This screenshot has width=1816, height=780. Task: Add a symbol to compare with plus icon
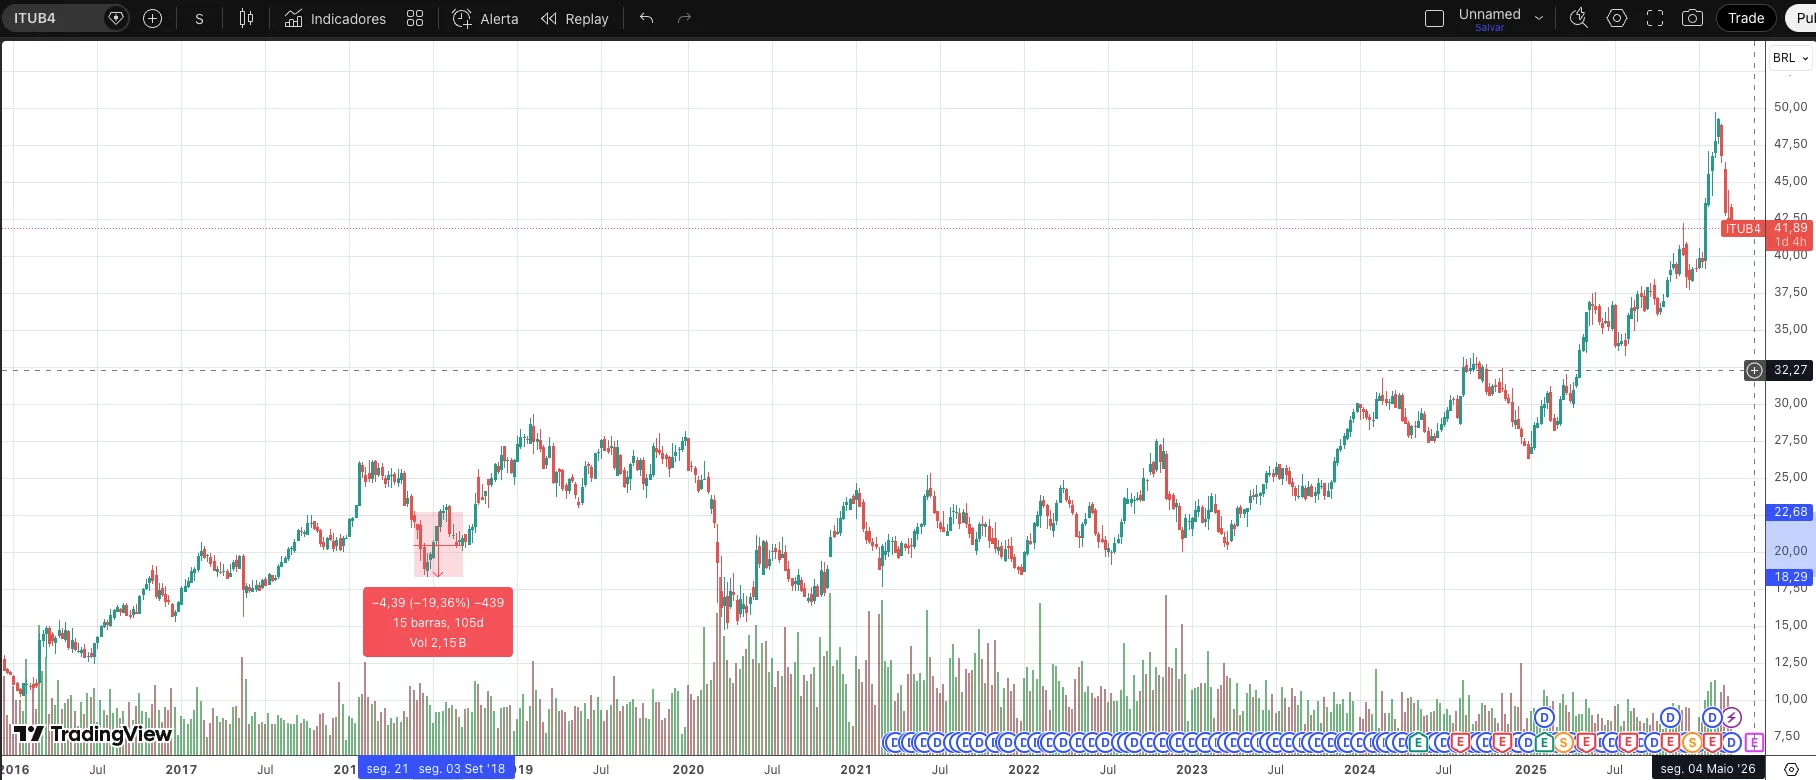point(152,18)
